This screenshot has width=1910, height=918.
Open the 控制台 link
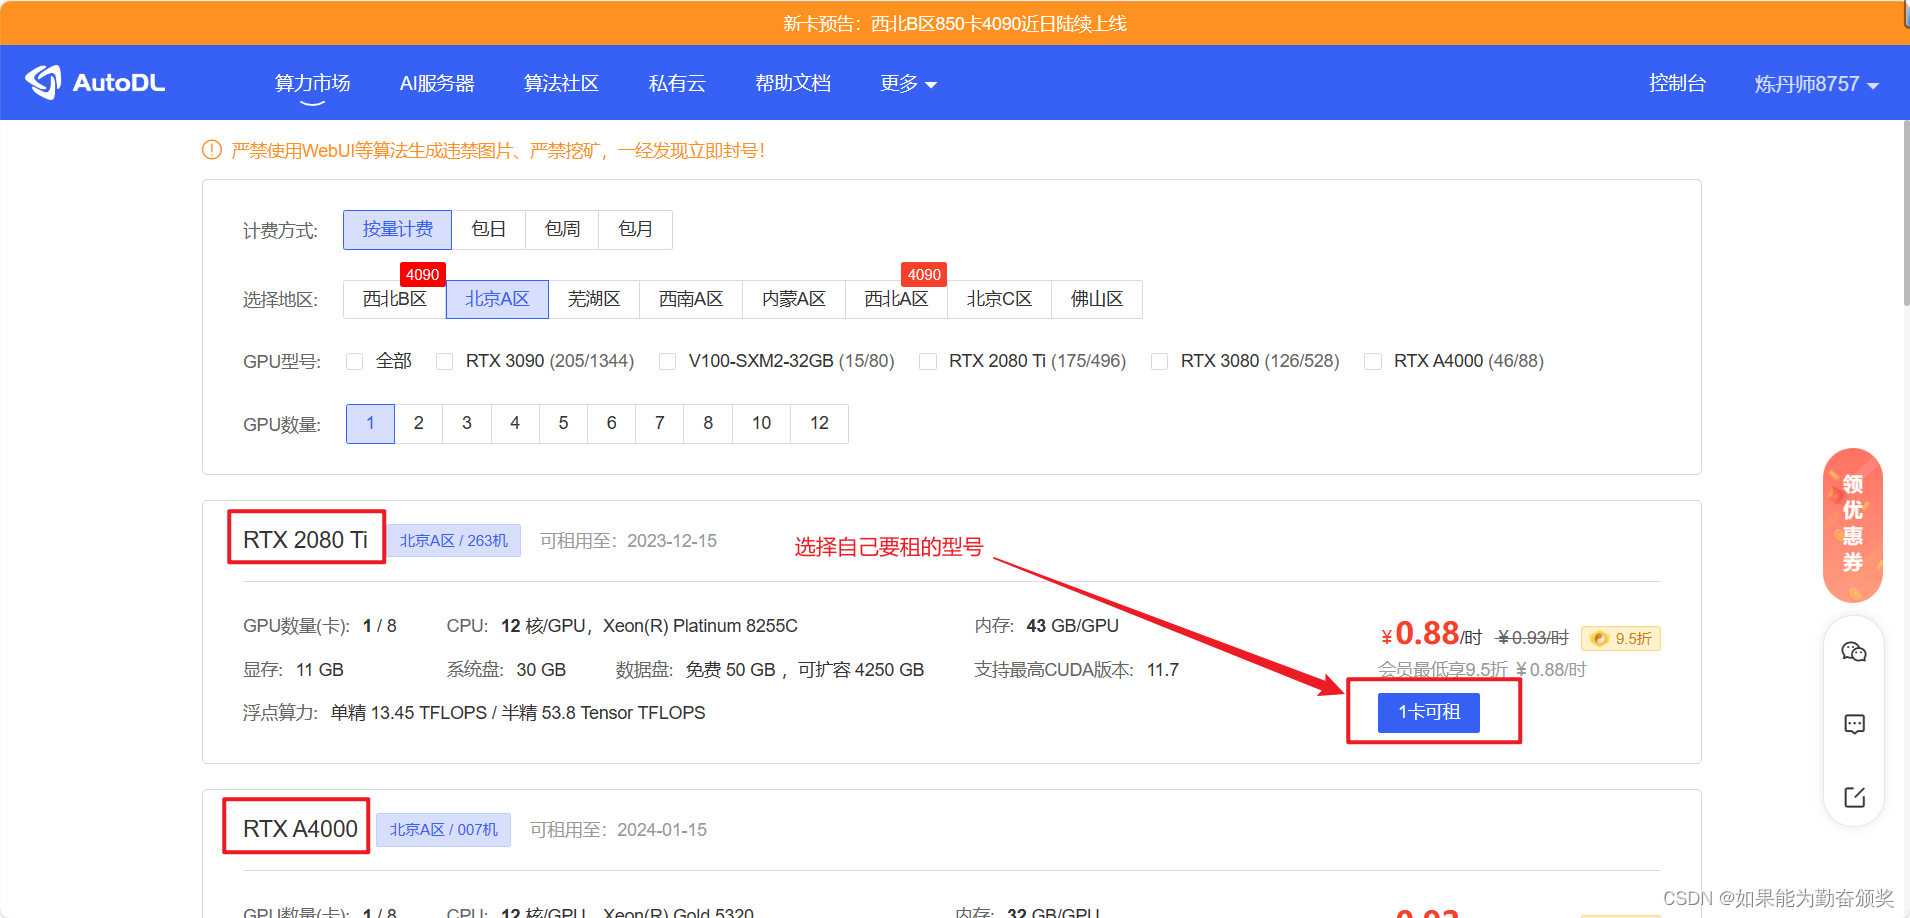[x=1677, y=83]
